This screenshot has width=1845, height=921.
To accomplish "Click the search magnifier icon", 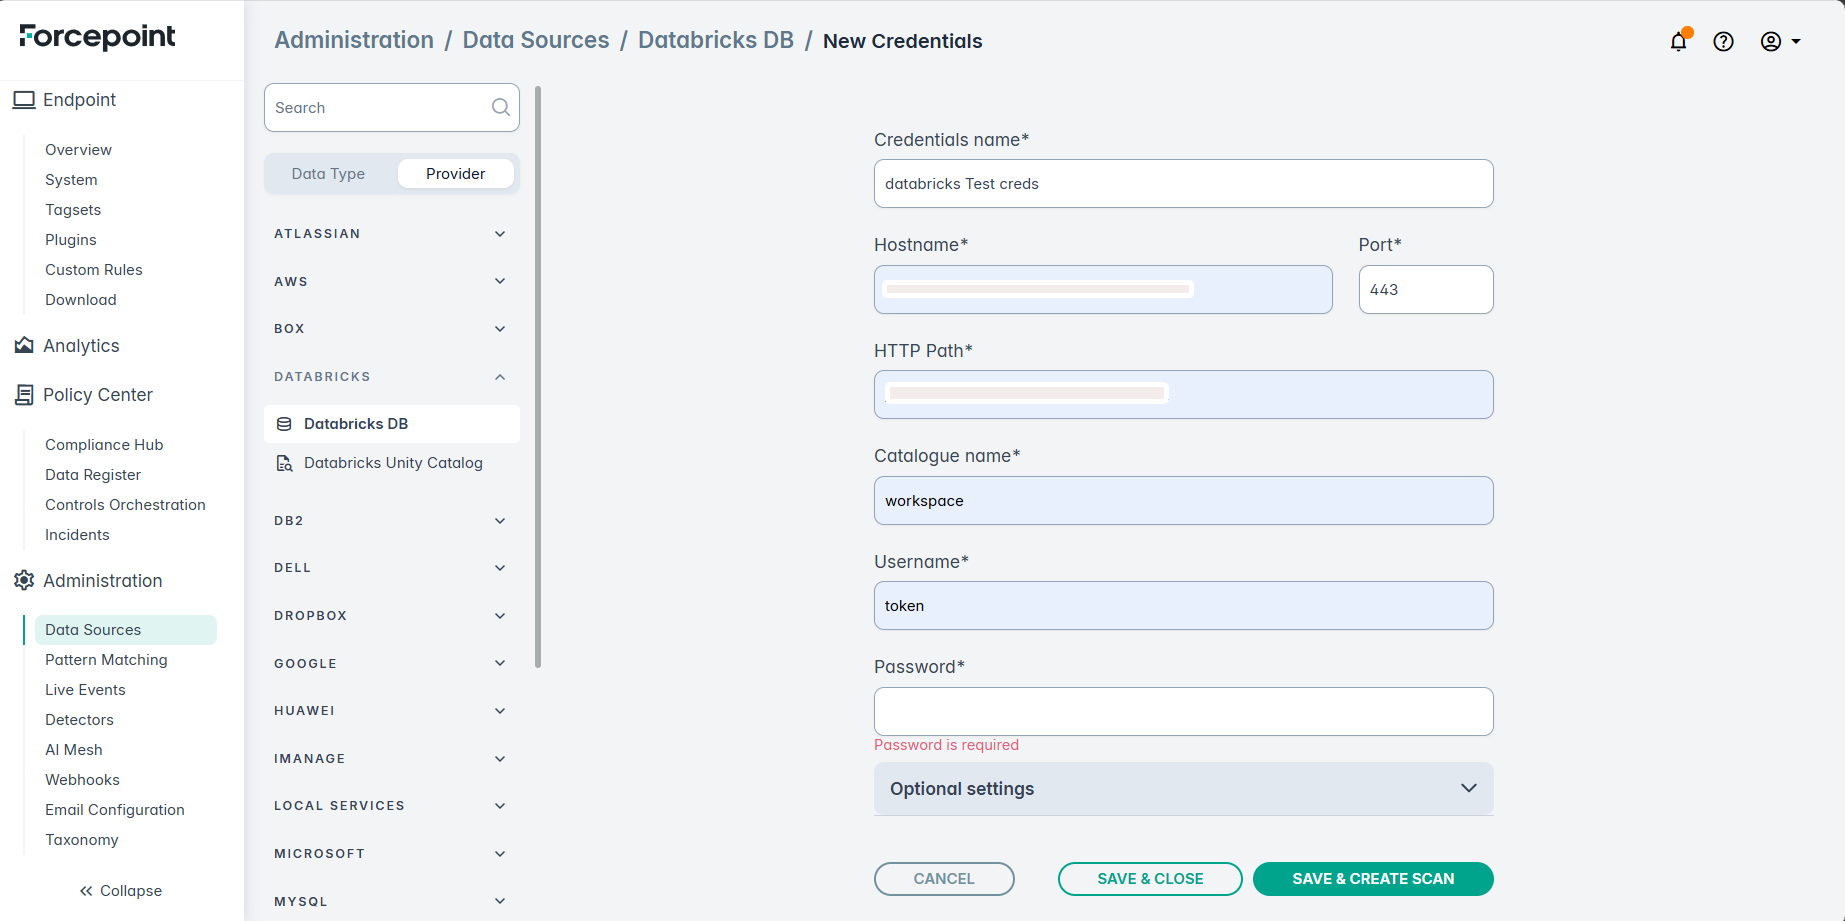I will pyautogui.click(x=500, y=108).
